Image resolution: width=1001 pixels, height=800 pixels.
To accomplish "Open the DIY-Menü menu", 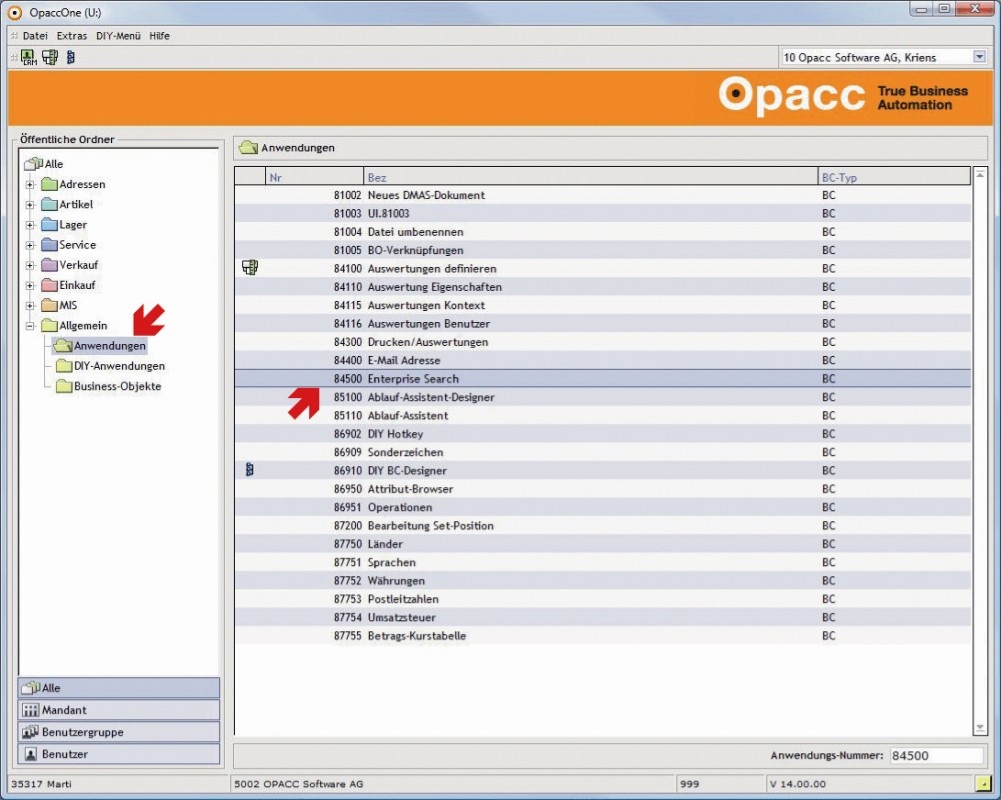I will coord(120,35).
